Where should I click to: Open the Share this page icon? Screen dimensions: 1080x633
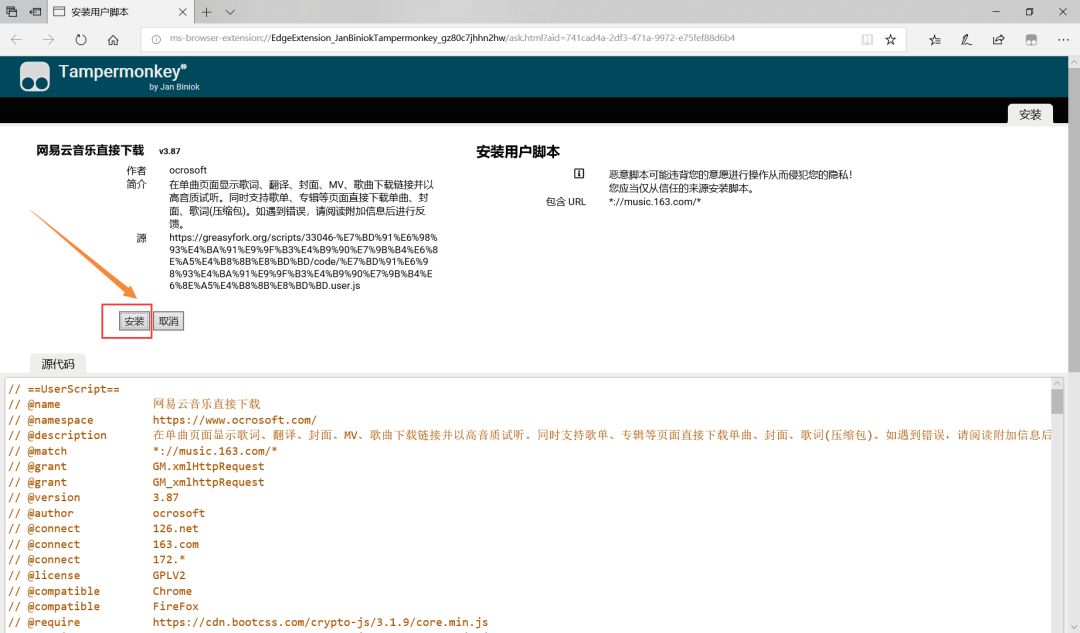tap(998, 40)
